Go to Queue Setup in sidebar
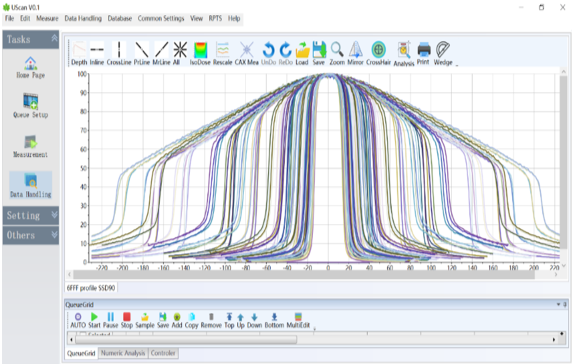The image size is (572, 364). pos(31,106)
